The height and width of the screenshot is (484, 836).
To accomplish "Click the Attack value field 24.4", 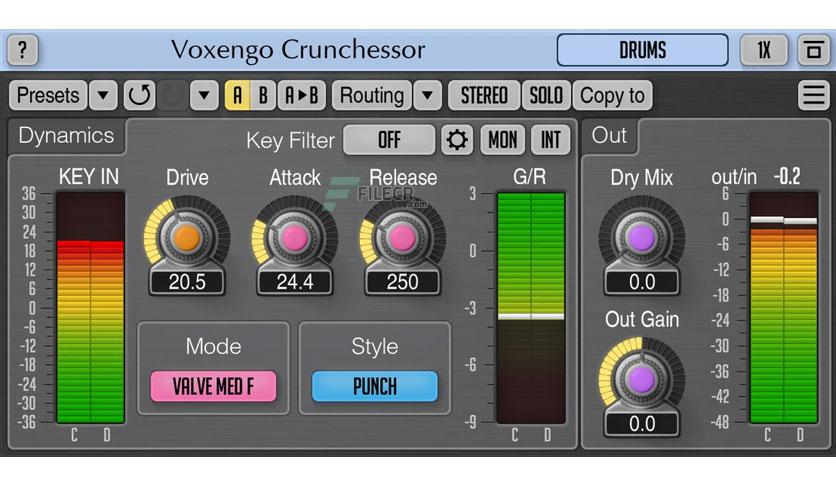I will point(295,282).
